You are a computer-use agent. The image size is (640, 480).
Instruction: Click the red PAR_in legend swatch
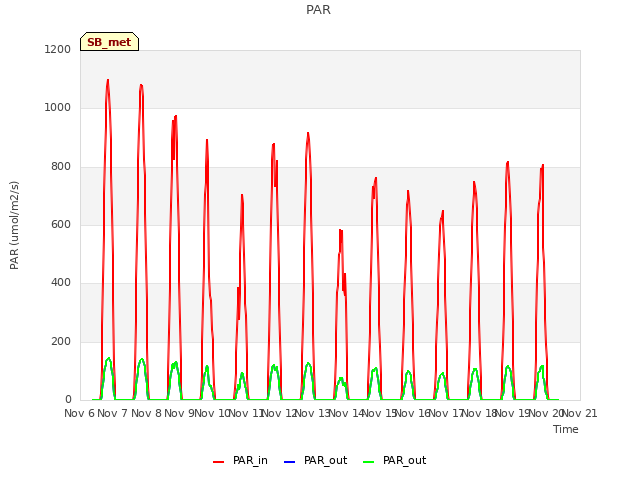coord(218,461)
